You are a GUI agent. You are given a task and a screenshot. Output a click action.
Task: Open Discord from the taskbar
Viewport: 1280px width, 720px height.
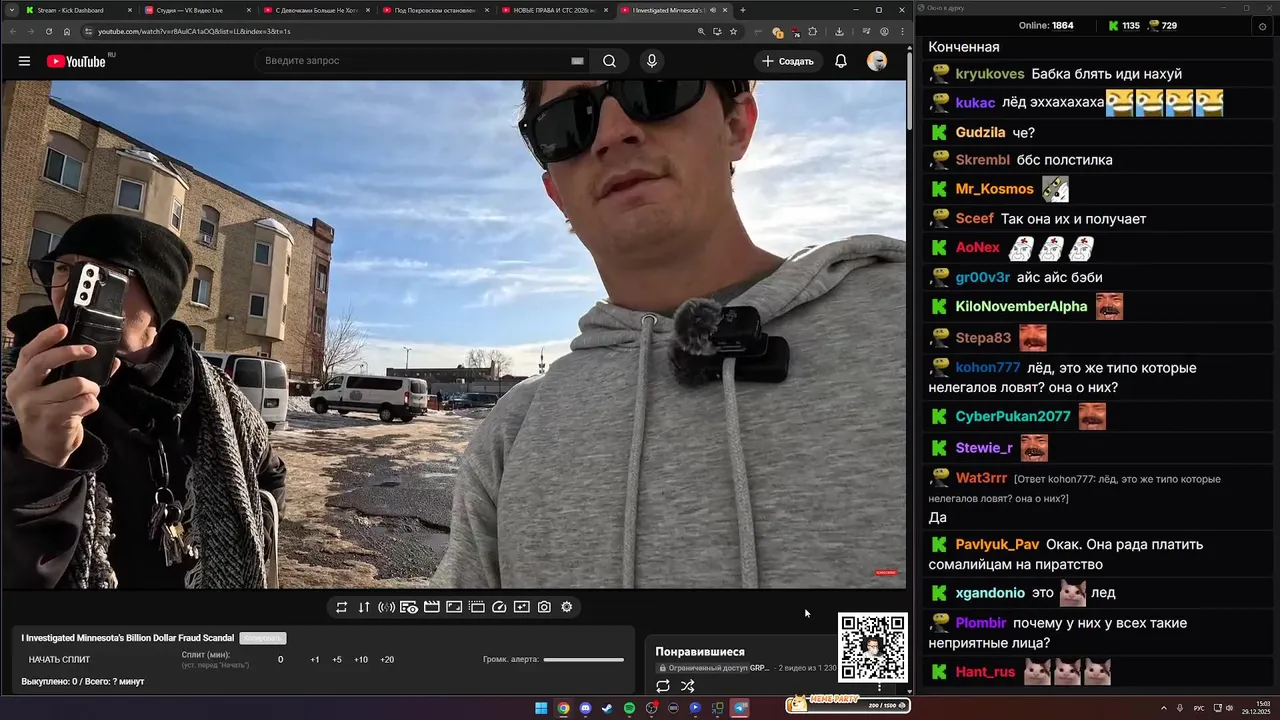[585, 708]
